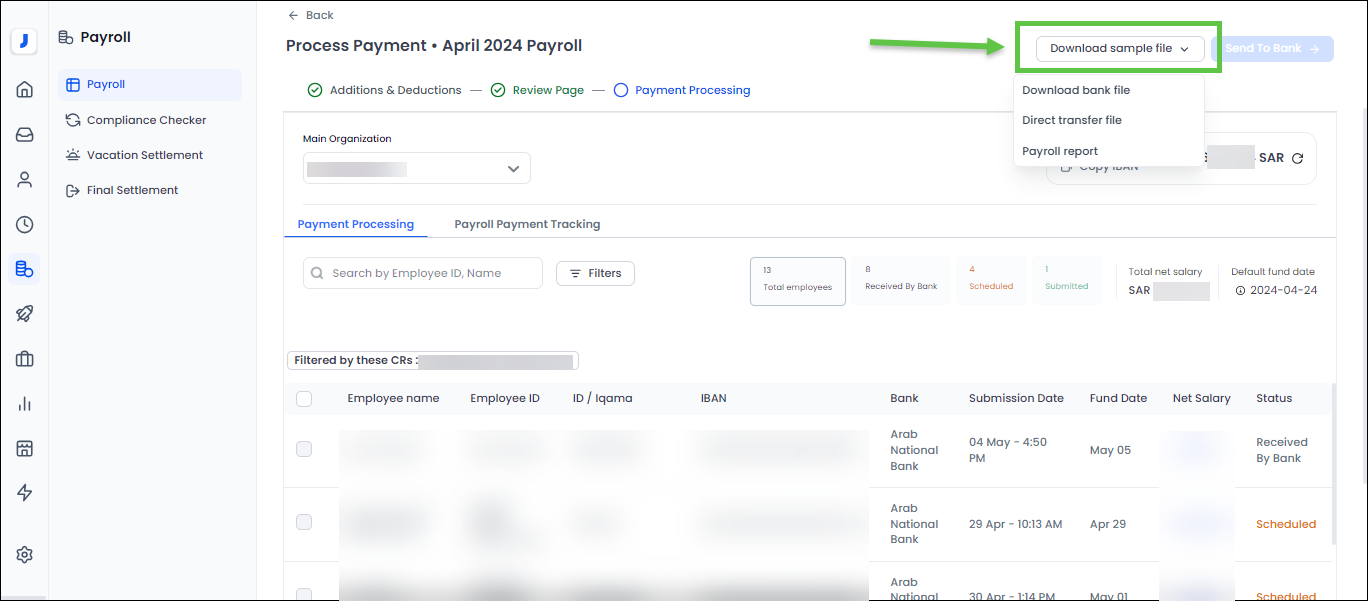The width and height of the screenshot is (1368, 601).
Task: Choose Payroll report from dropdown menu
Action: [x=1060, y=151]
